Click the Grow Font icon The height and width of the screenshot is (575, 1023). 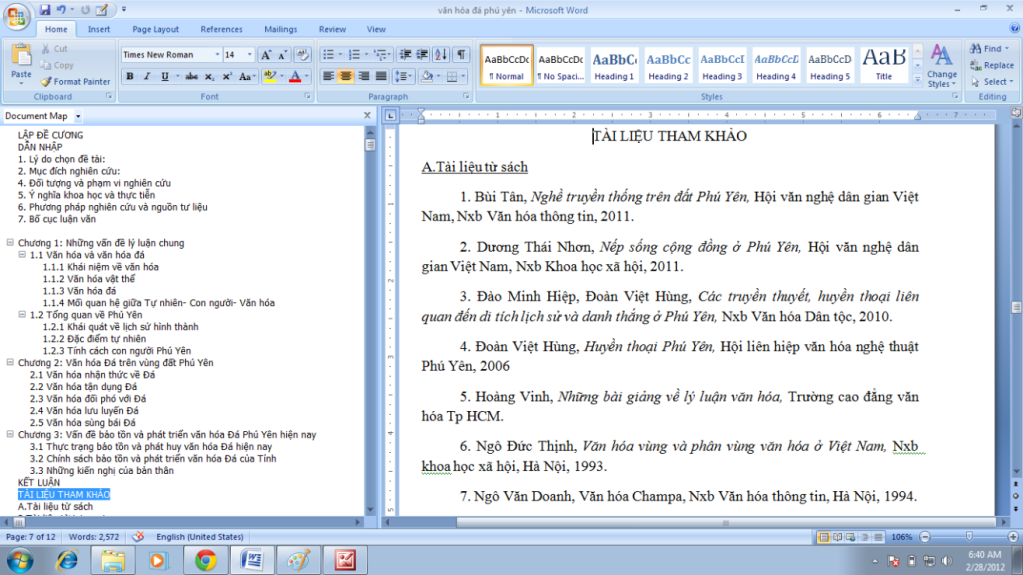[x=266, y=55]
